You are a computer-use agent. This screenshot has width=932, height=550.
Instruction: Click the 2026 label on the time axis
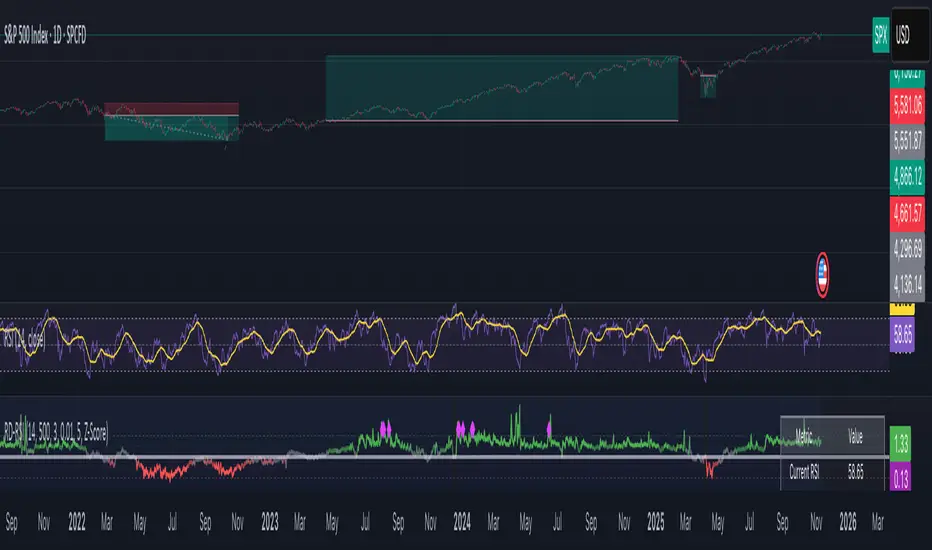(848, 523)
